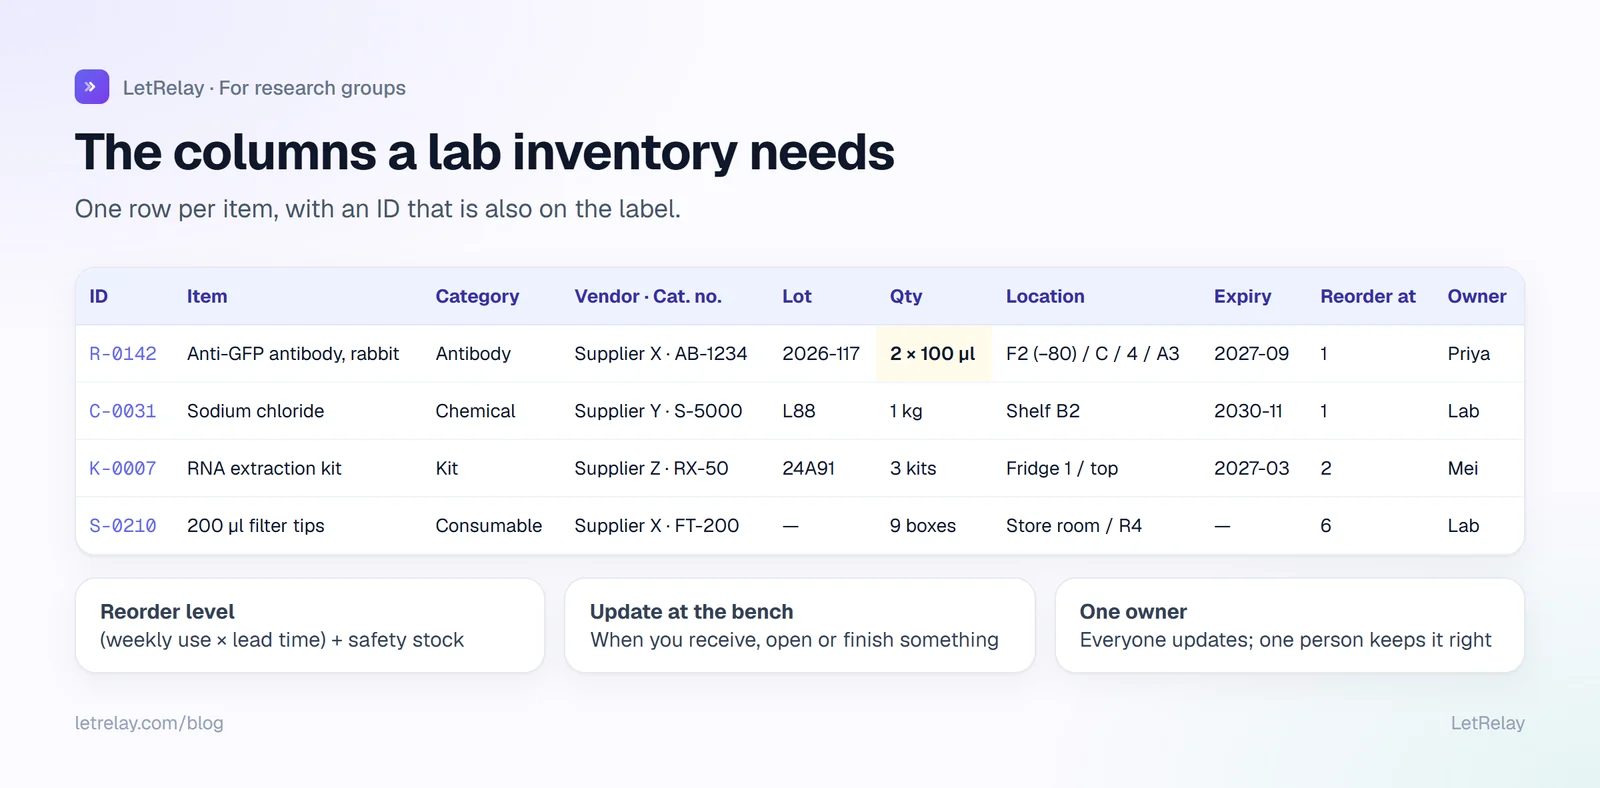Click the Item column header
The height and width of the screenshot is (788, 1600).
point(207,296)
